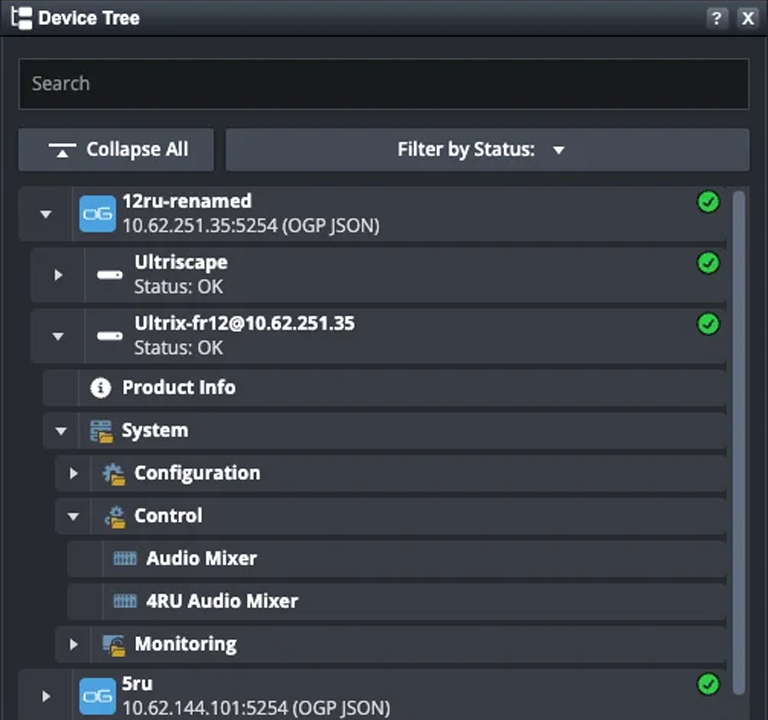Image resolution: width=768 pixels, height=720 pixels.
Task: Click the Collapse All button
Action: [x=116, y=149]
